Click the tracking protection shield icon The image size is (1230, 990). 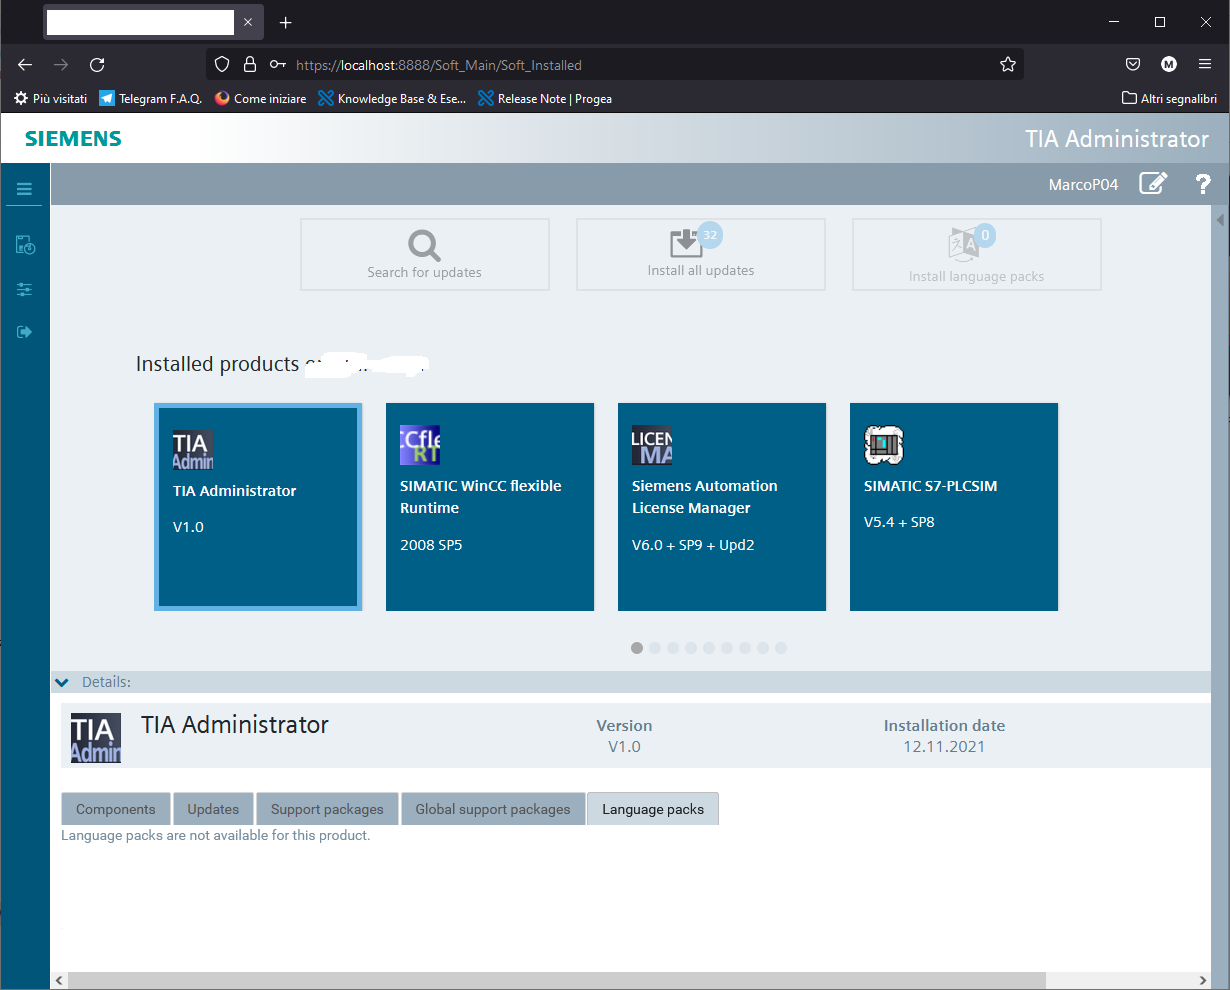223,65
